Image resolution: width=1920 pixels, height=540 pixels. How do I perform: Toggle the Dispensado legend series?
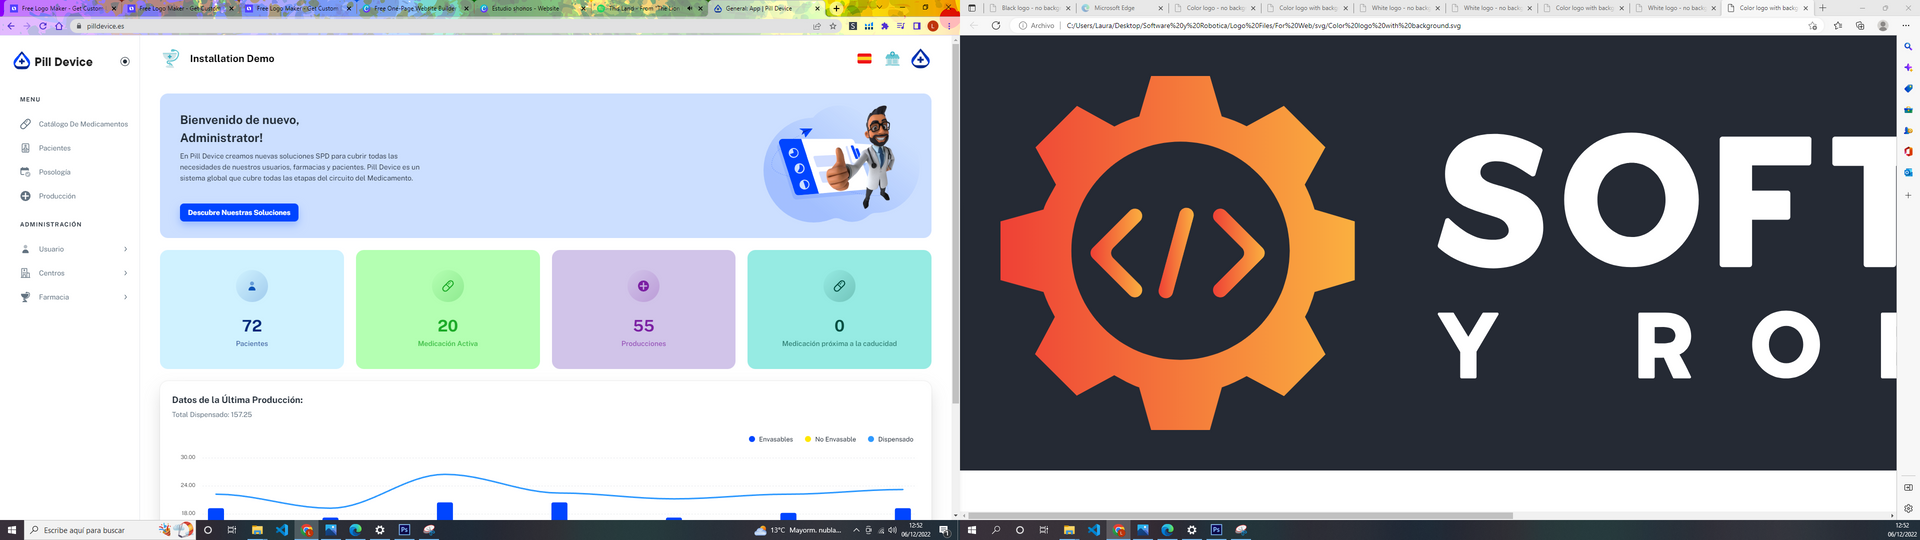point(890,439)
